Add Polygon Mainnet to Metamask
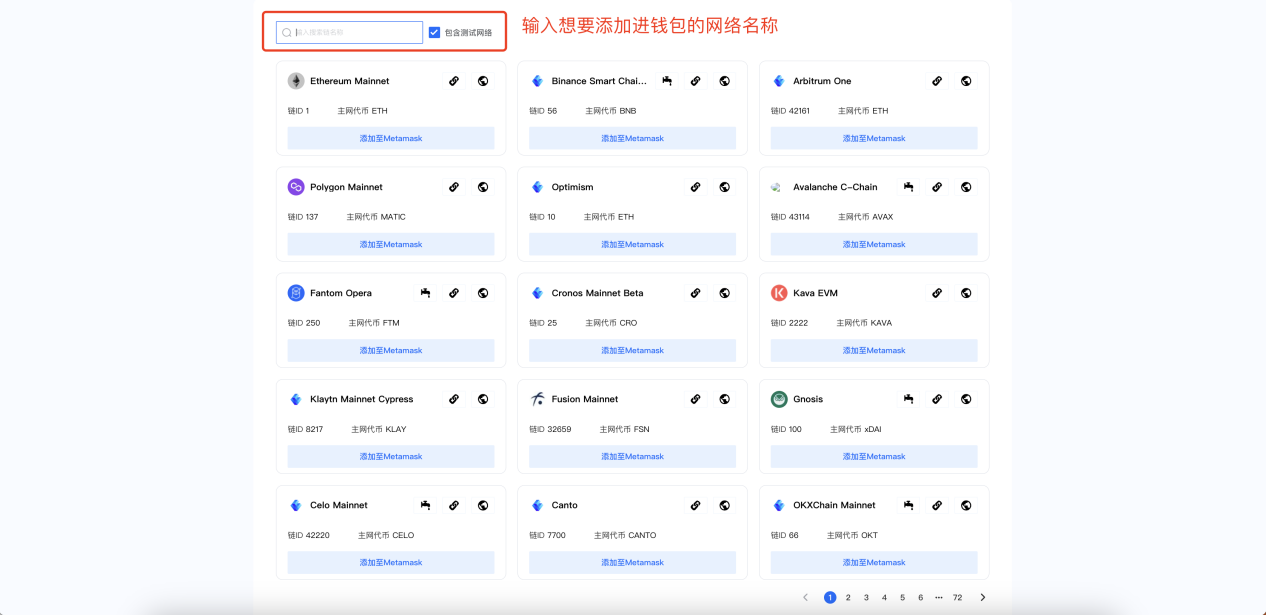Viewport: 1266px width, 615px height. point(391,244)
